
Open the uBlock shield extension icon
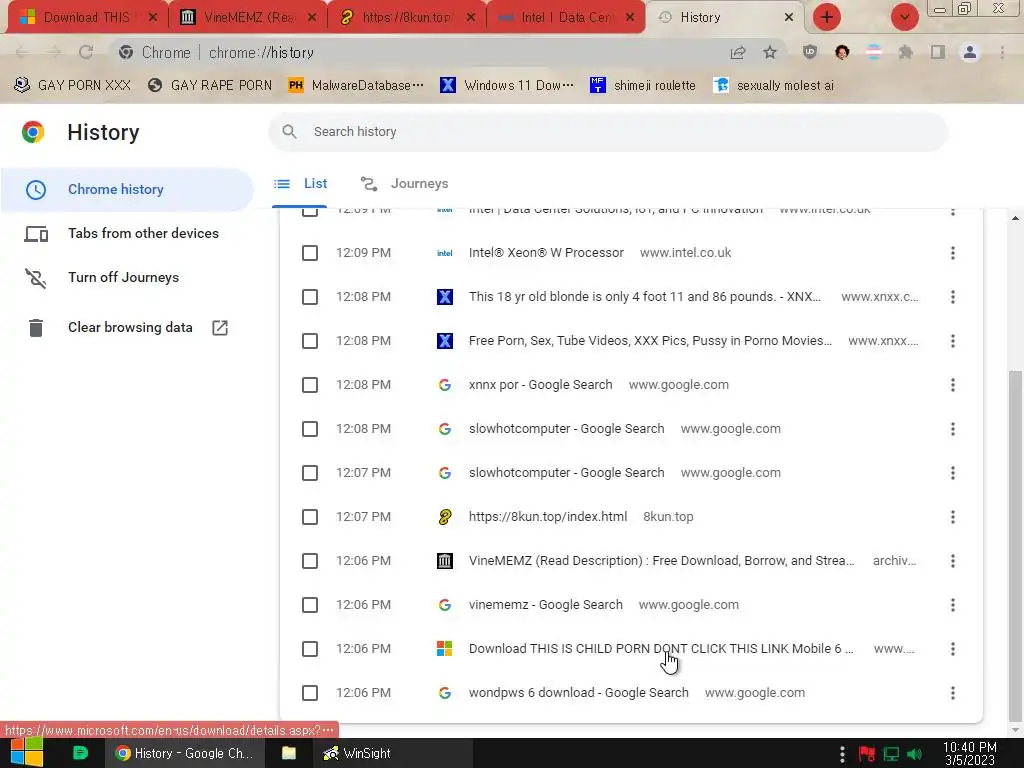coord(810,52)
